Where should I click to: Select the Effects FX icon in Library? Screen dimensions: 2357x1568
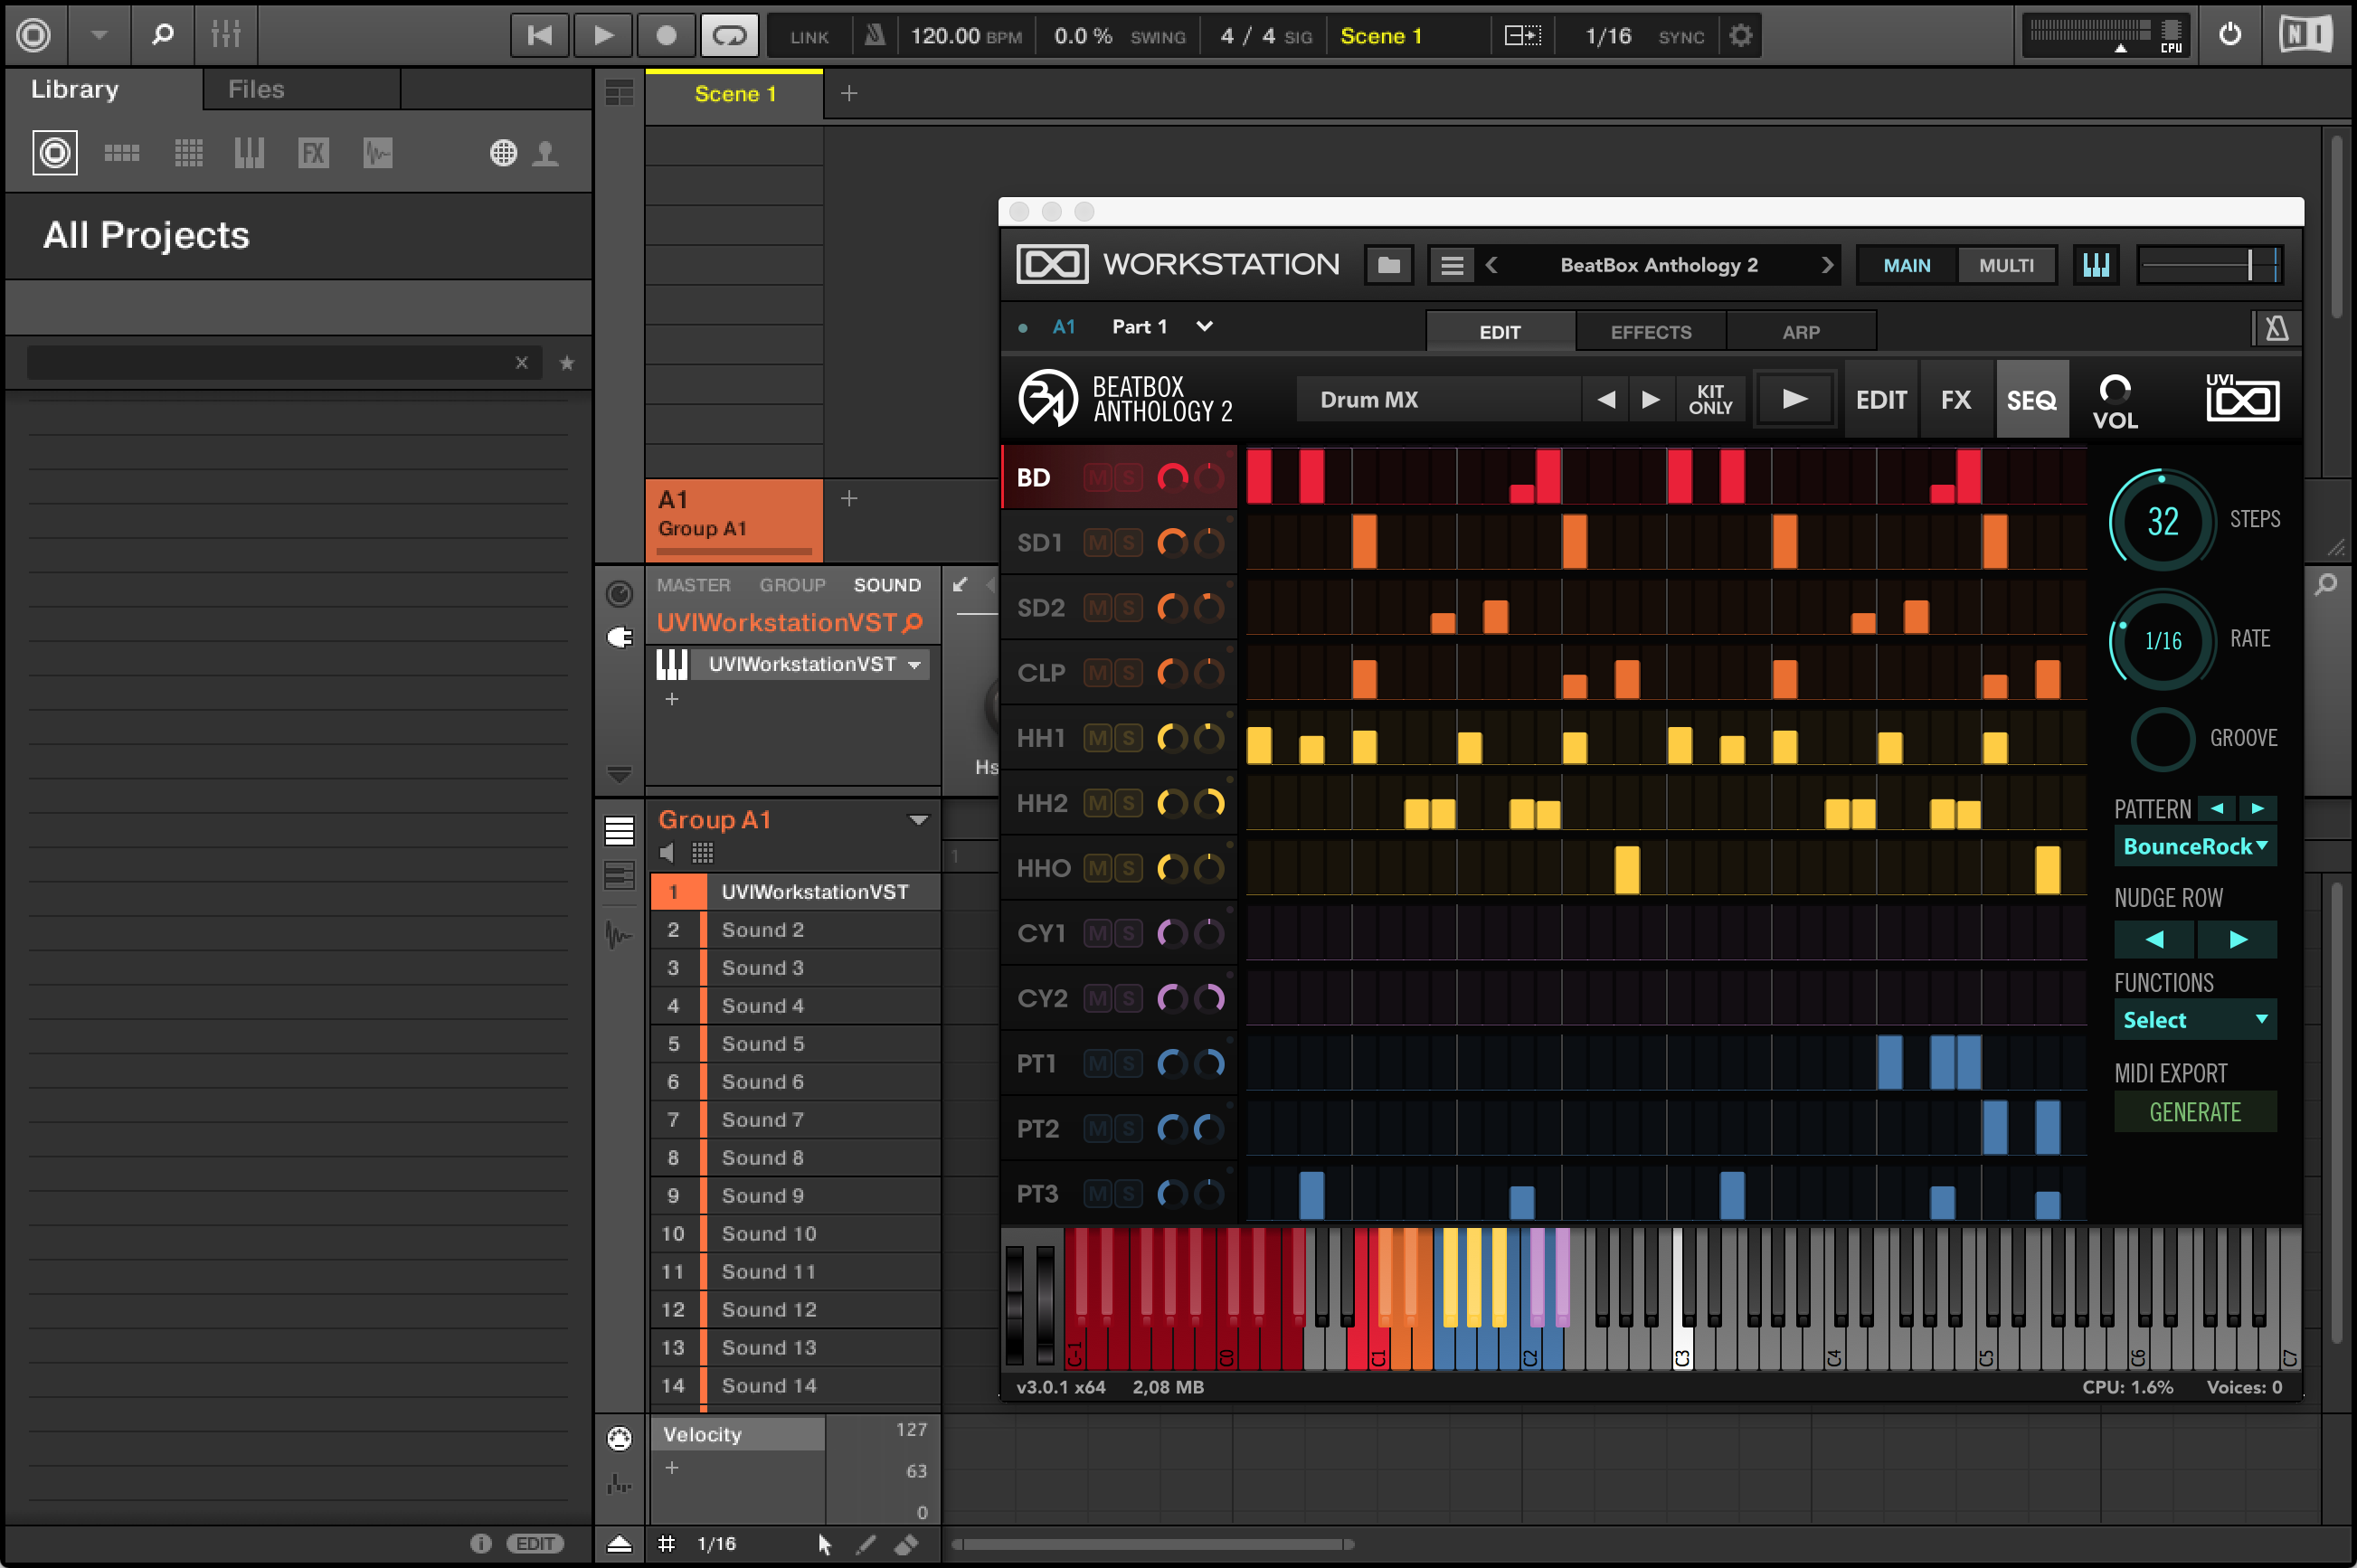tap(314, 153)
